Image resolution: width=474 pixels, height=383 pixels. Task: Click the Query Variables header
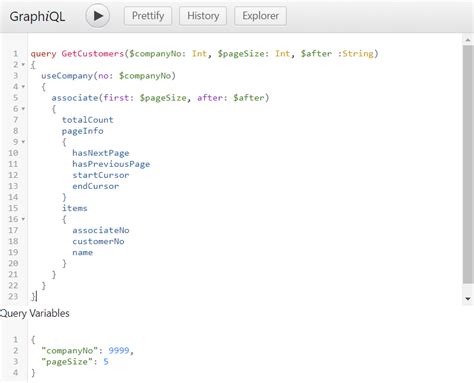(x=35, y=313)
